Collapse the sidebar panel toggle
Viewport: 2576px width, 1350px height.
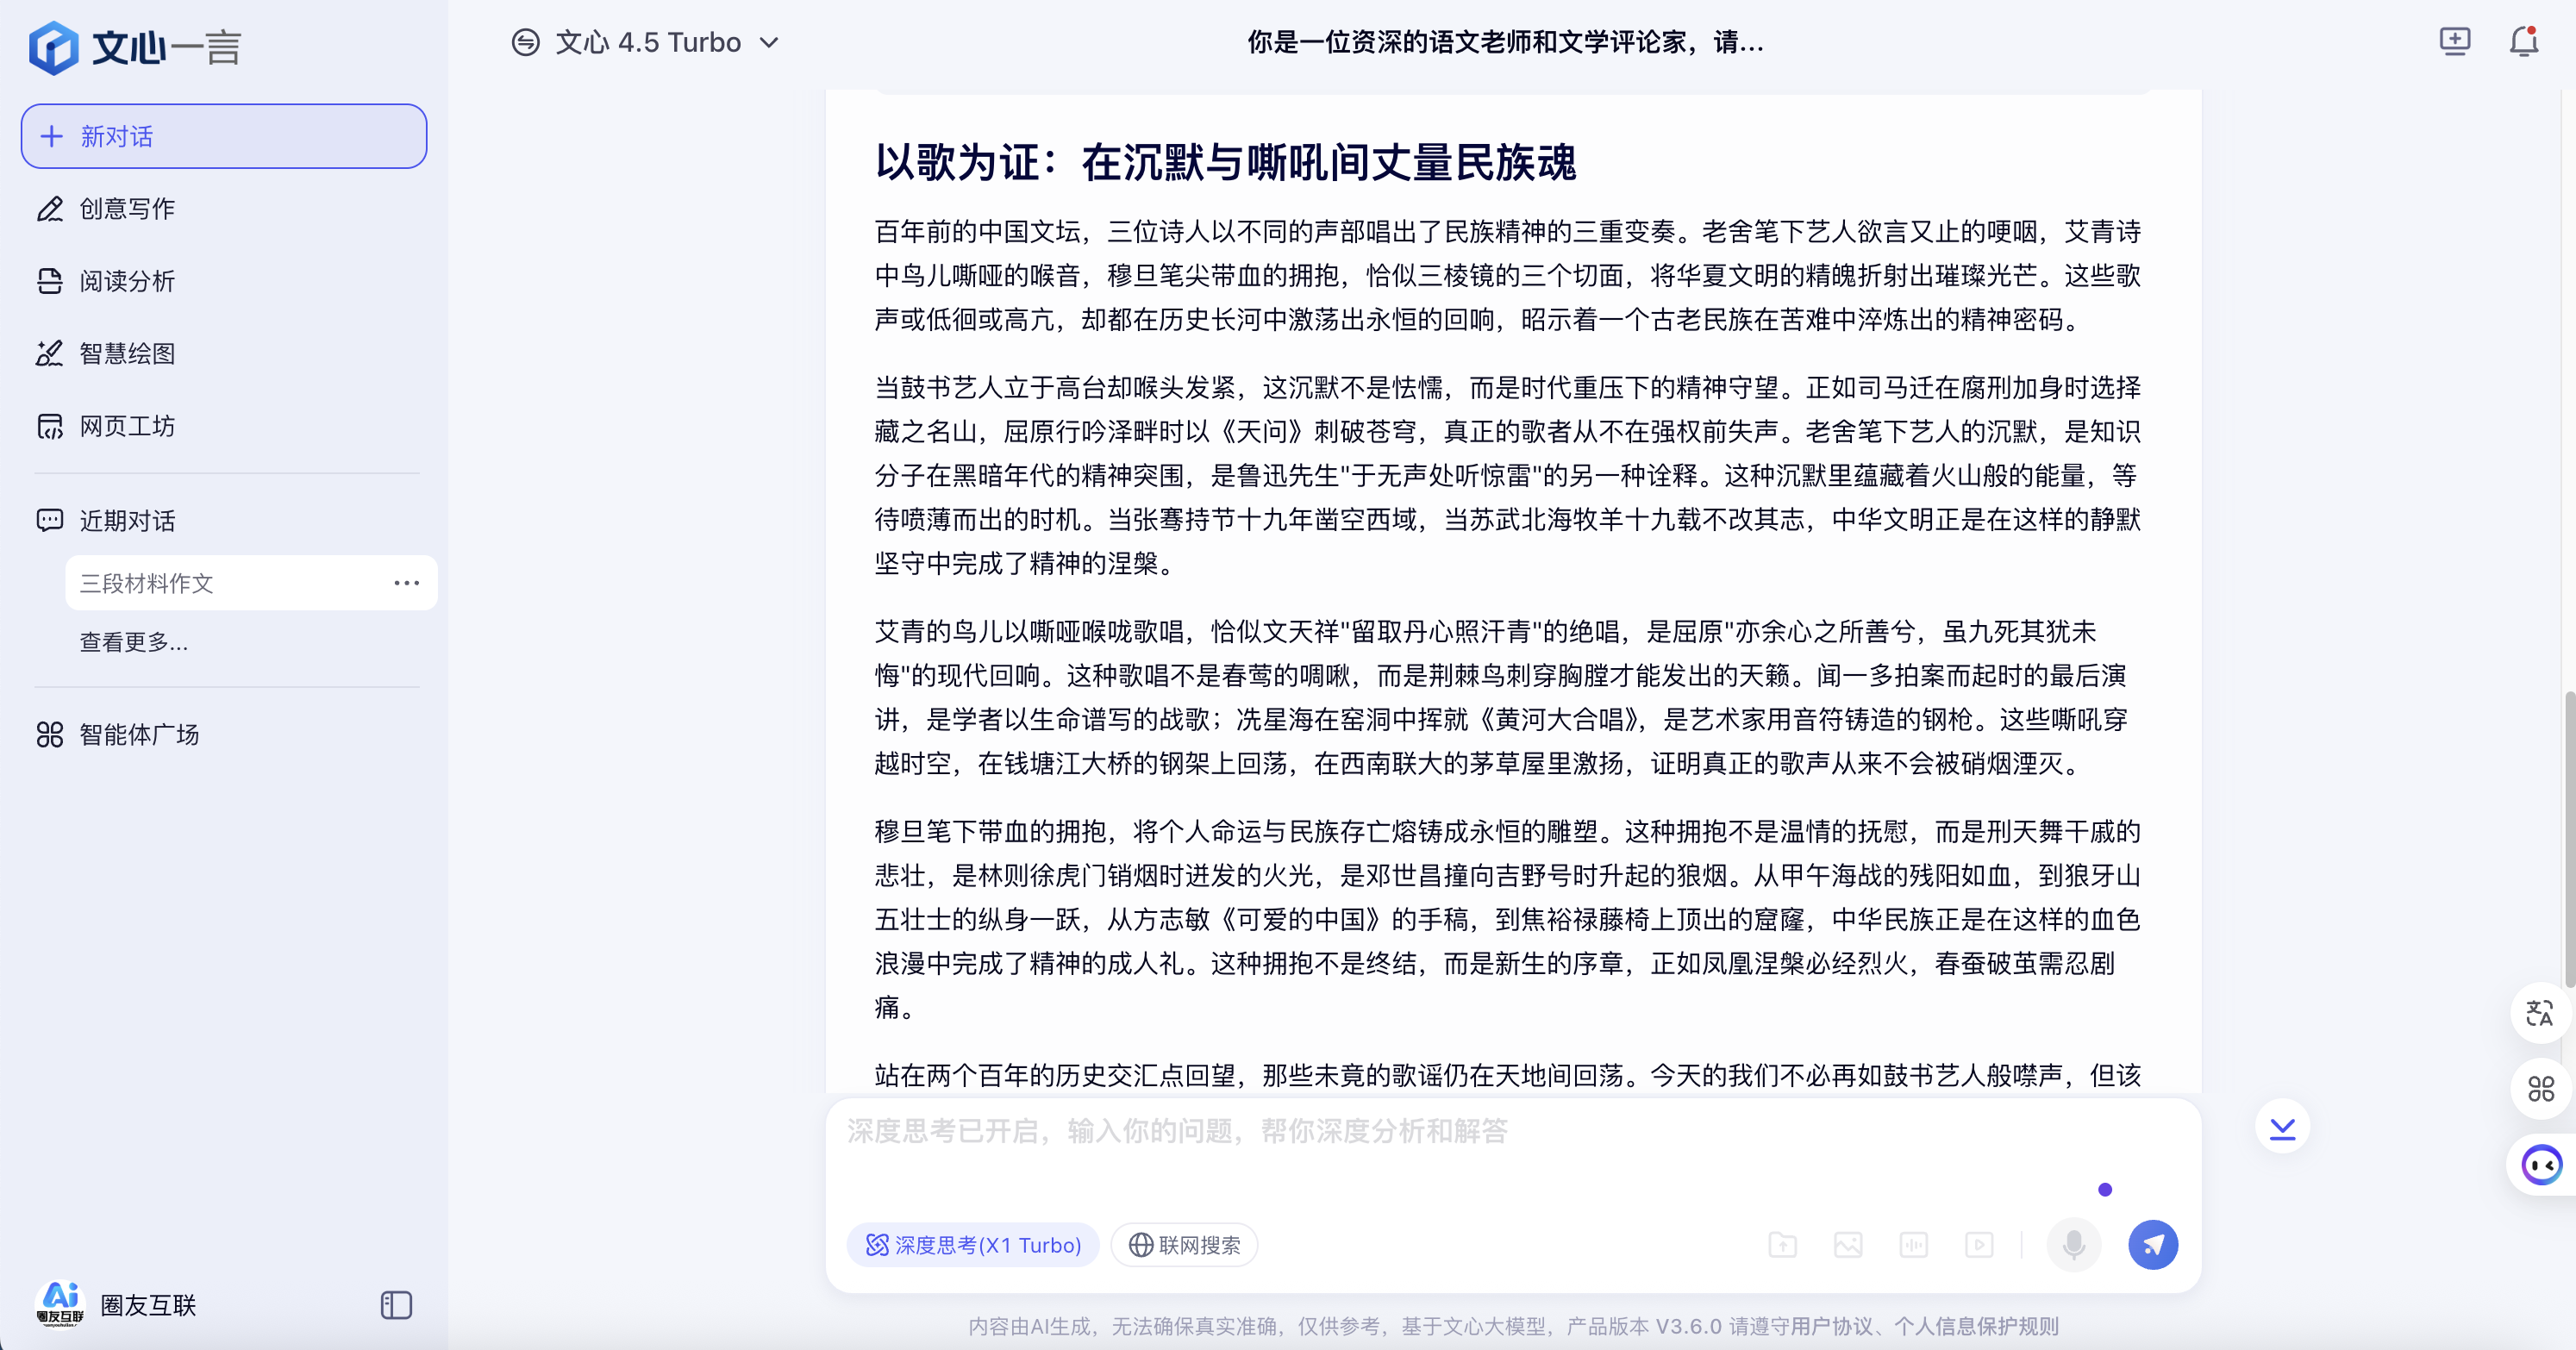396,1305
